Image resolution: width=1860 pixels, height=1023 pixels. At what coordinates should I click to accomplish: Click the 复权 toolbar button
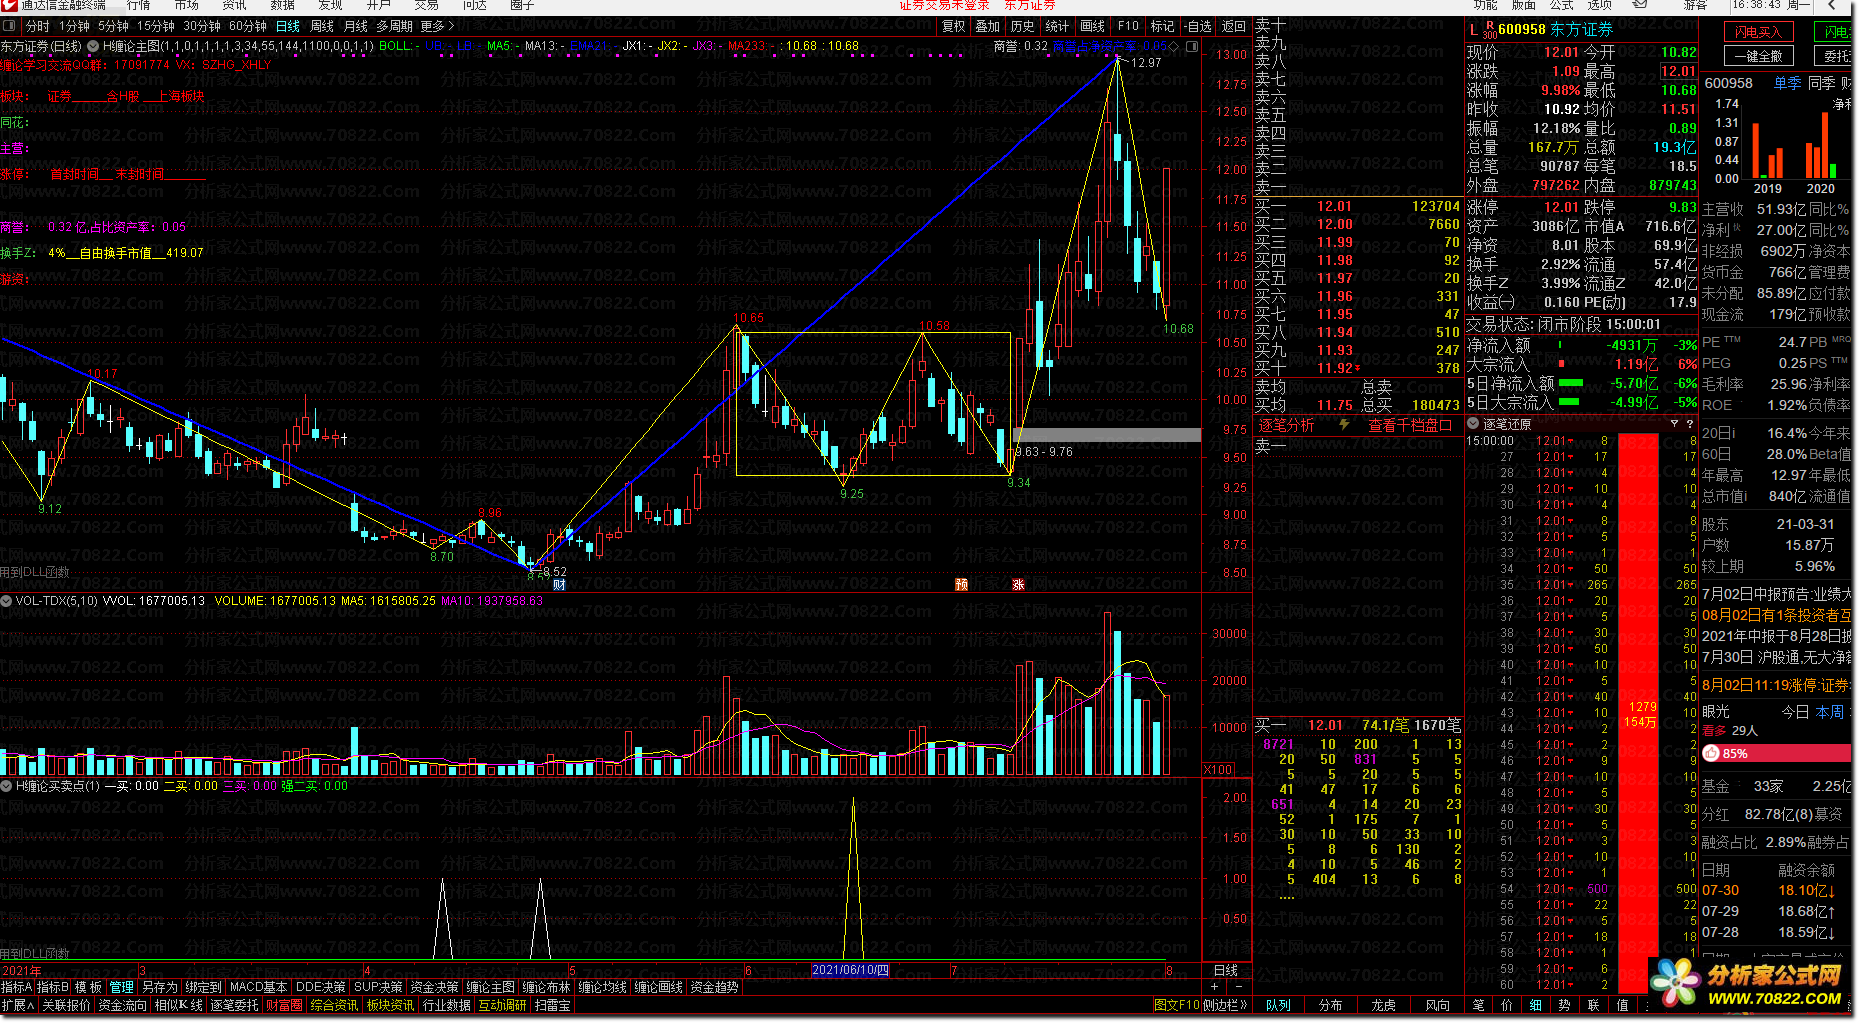click(x=954, y=26)
